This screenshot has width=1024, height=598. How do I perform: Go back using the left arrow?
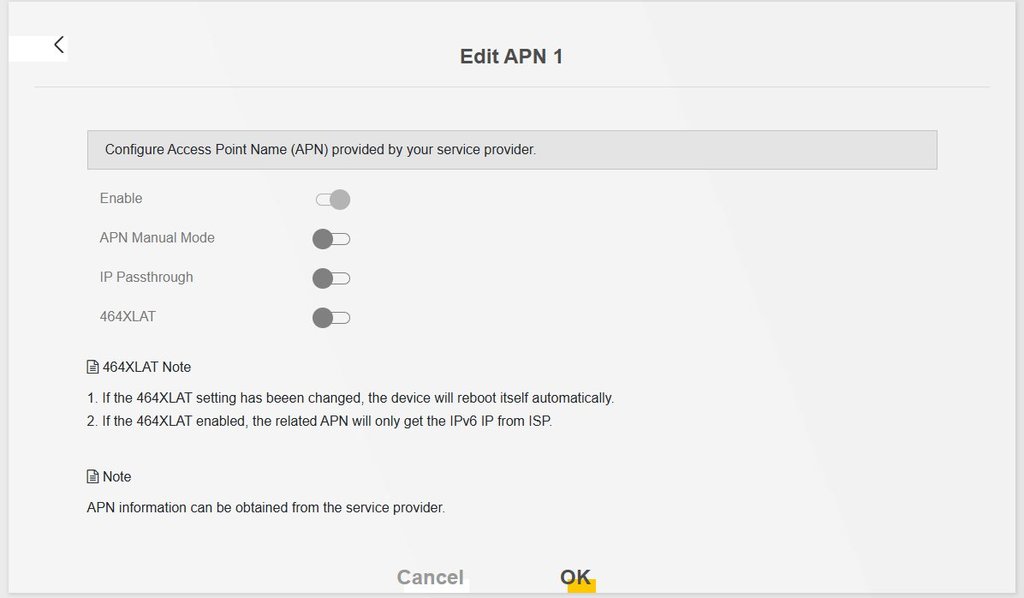click(59, 45)
